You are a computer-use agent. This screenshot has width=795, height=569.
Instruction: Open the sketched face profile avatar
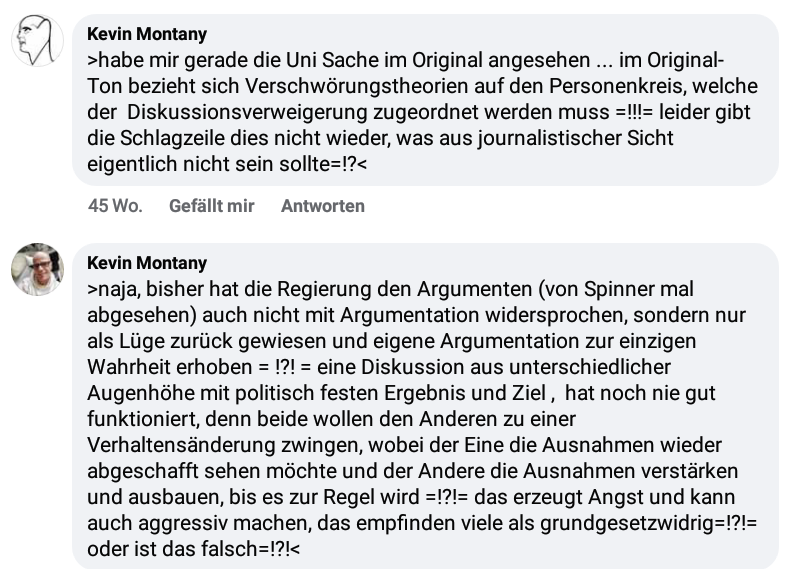click(x=38, y=41)
